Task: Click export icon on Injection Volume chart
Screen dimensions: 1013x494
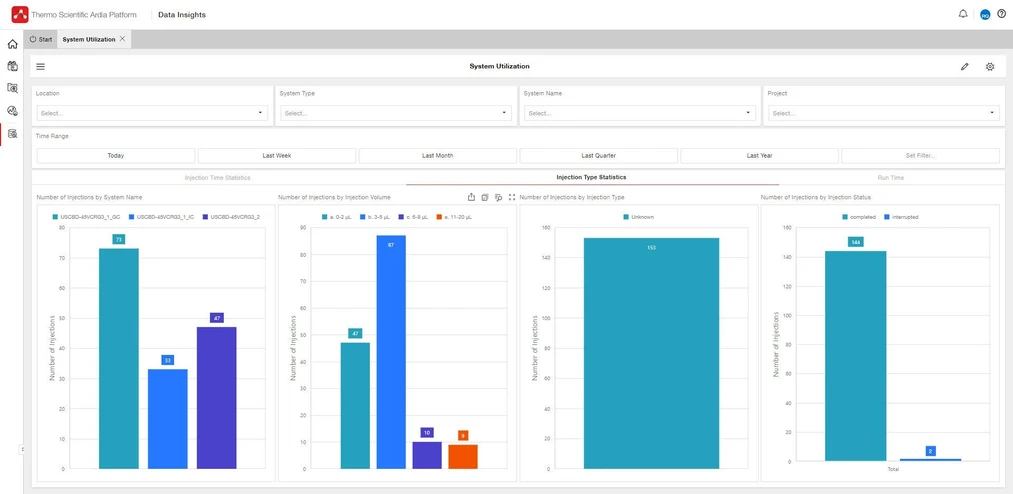Action: coord(471,197)
